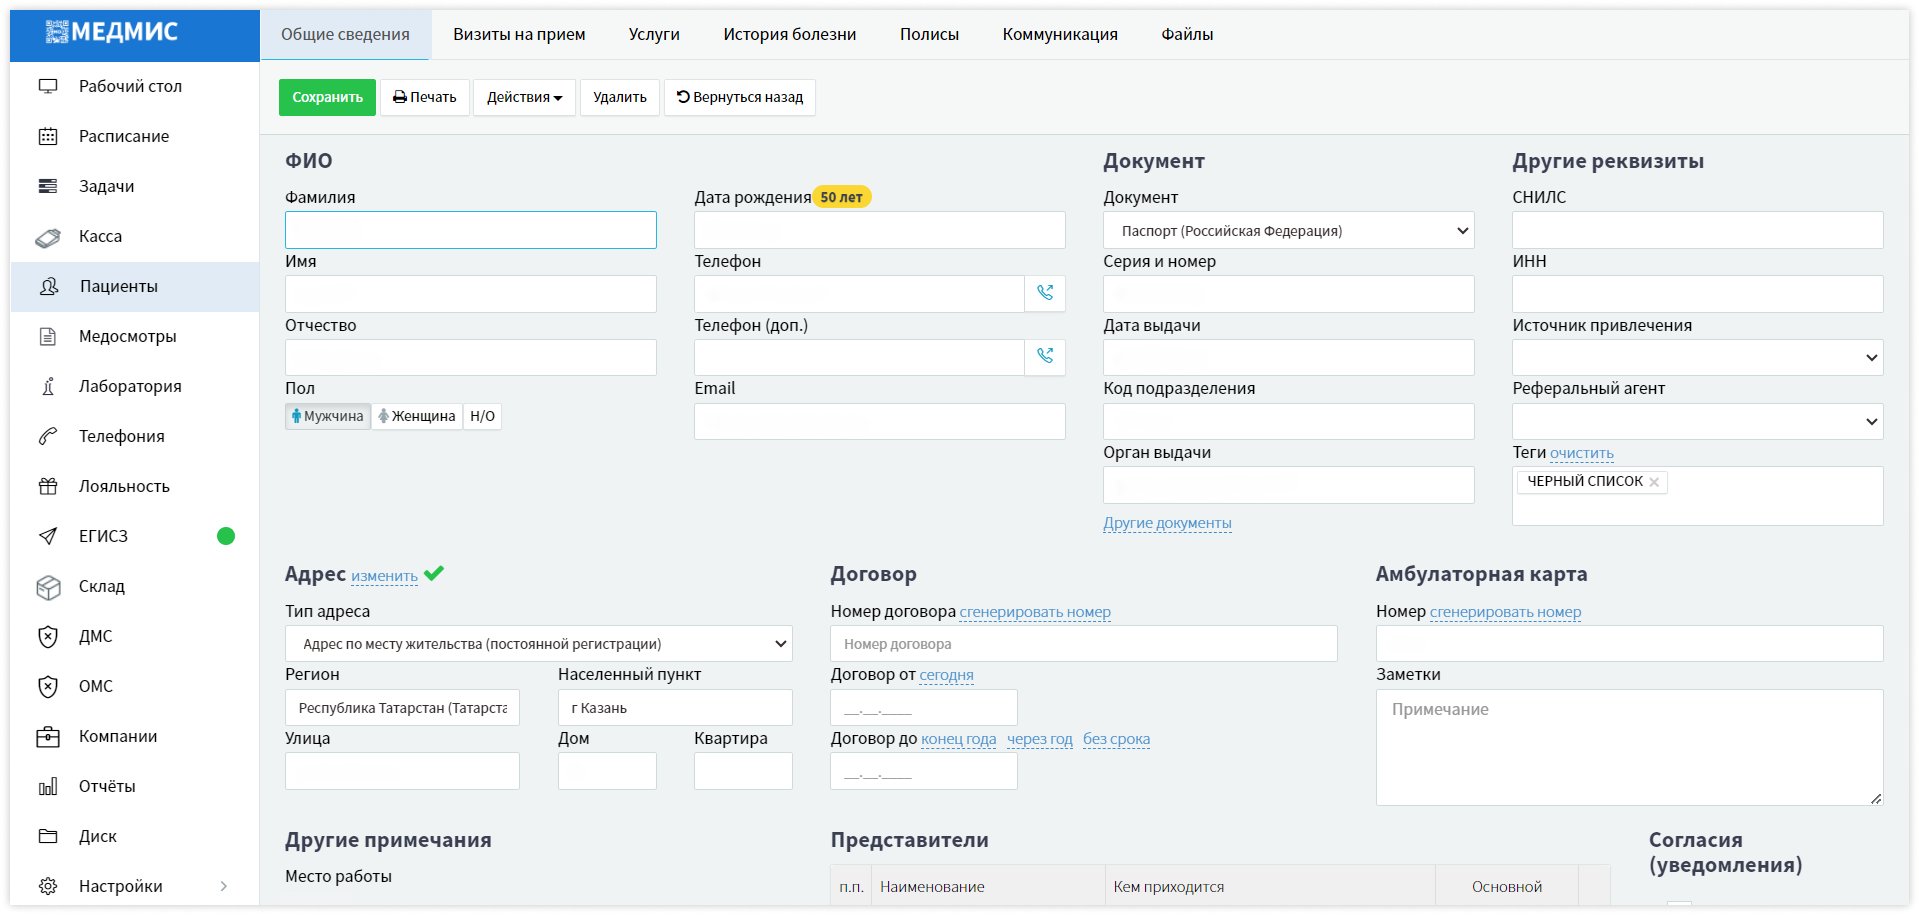Select Женщина as gender

click(417, 416)
